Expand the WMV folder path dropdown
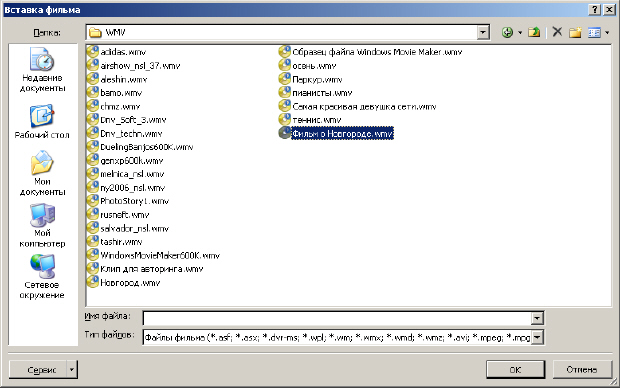 (482, 32)
